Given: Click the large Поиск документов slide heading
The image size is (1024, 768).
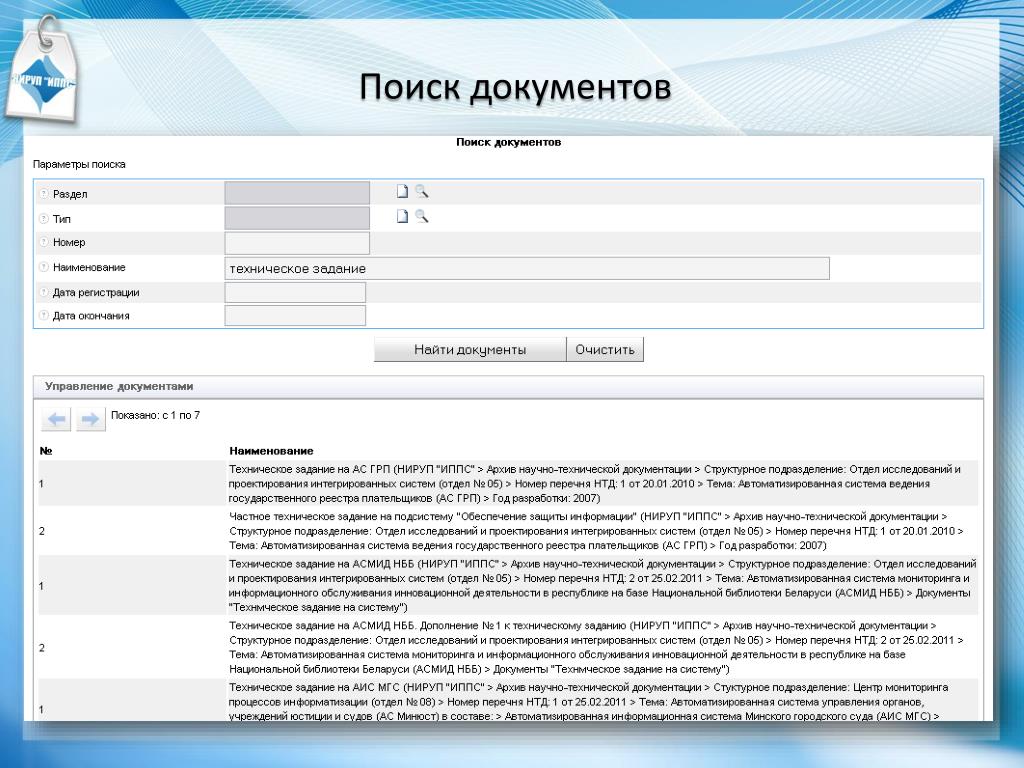Looking at the screenshot, I should [515, 88].
